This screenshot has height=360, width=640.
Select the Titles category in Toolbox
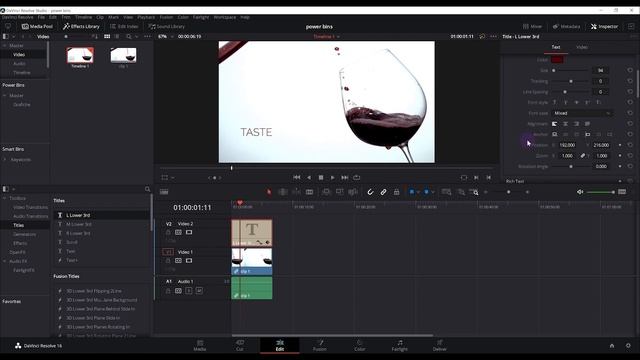pyautogui.click(x=18, y=225)
